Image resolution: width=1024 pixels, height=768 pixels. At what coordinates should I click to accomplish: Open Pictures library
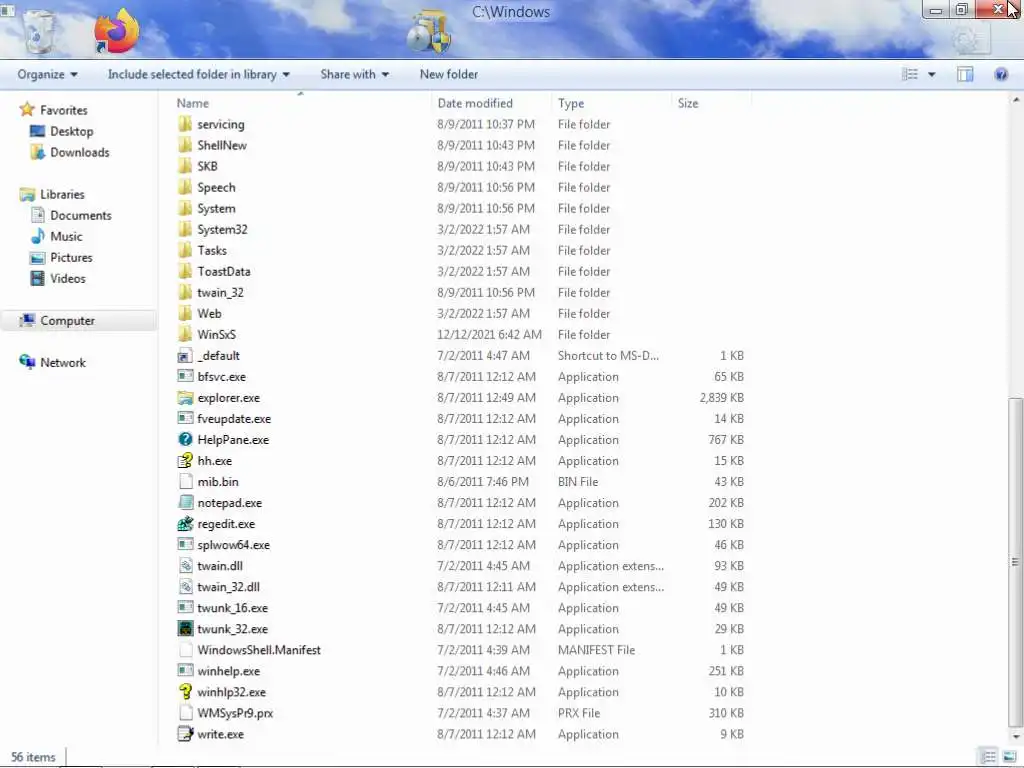click(71, 257)
